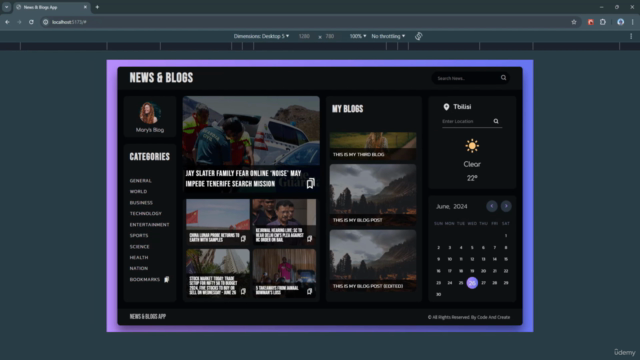Open Mary's Blog profile
This screenshot has height=360, width=640.
click(x=150, y=117)
